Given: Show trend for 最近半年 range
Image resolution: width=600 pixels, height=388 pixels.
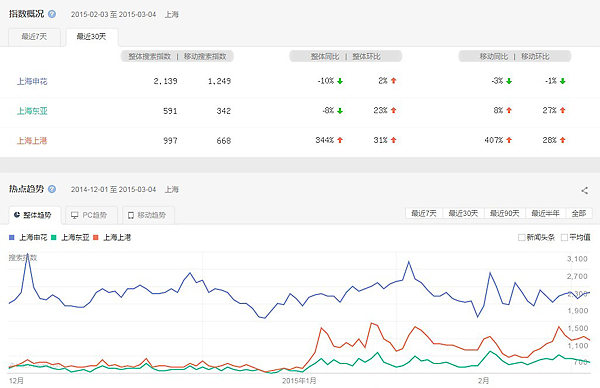Looking at the screenshot, I should point(545,213).
